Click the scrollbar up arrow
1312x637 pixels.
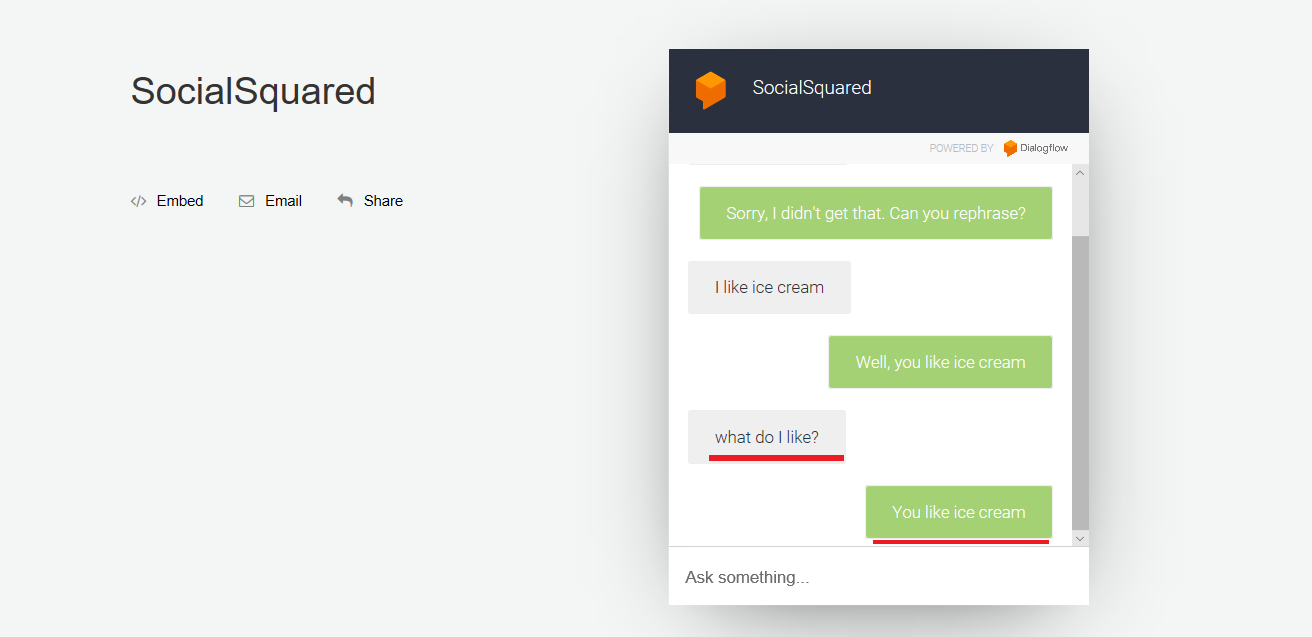pyautogui.click(x=1080, y=173)
